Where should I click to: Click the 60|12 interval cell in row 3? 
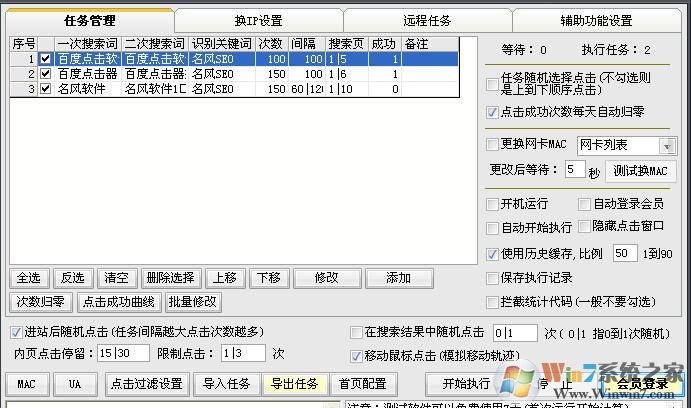tap(307, 89)
